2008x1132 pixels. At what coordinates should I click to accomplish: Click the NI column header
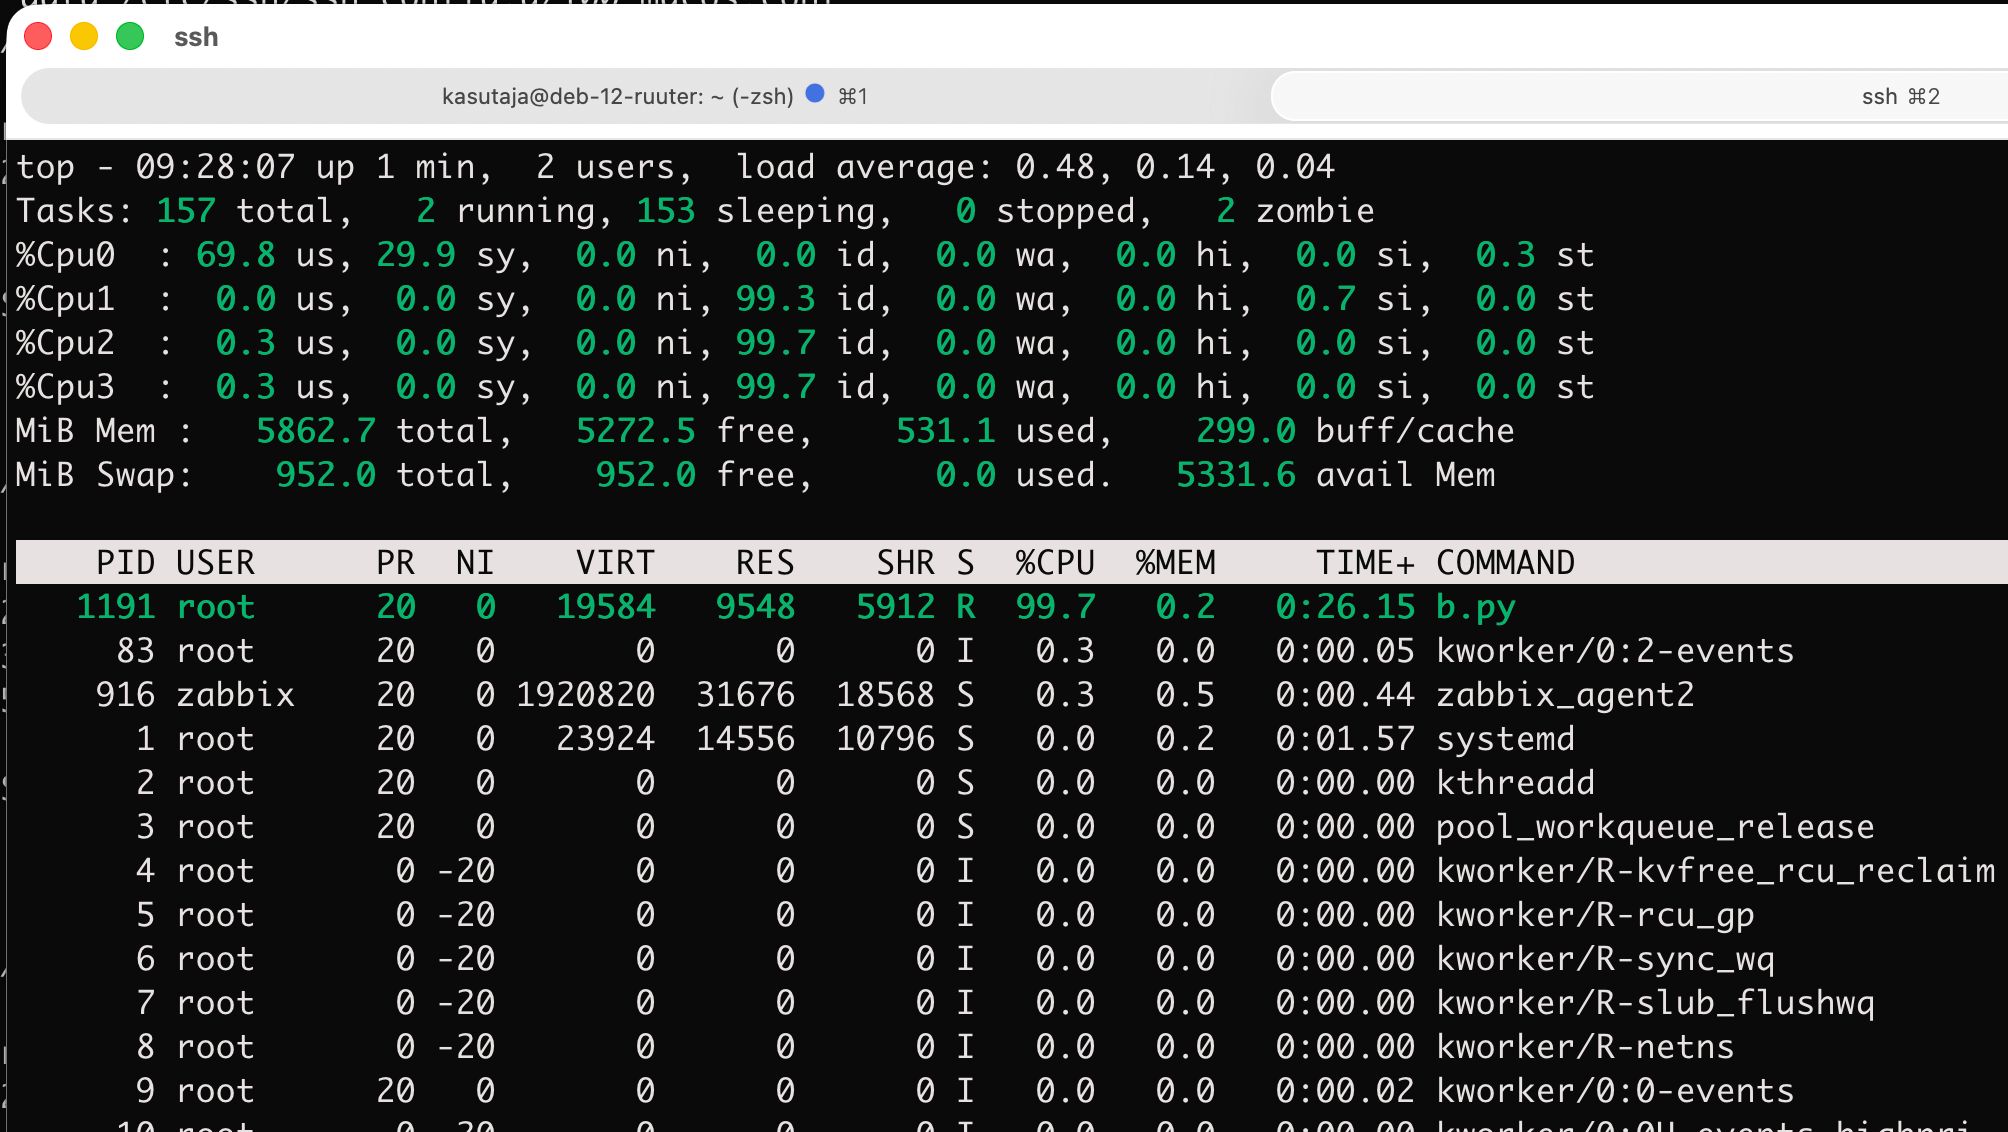pos(475,563)
